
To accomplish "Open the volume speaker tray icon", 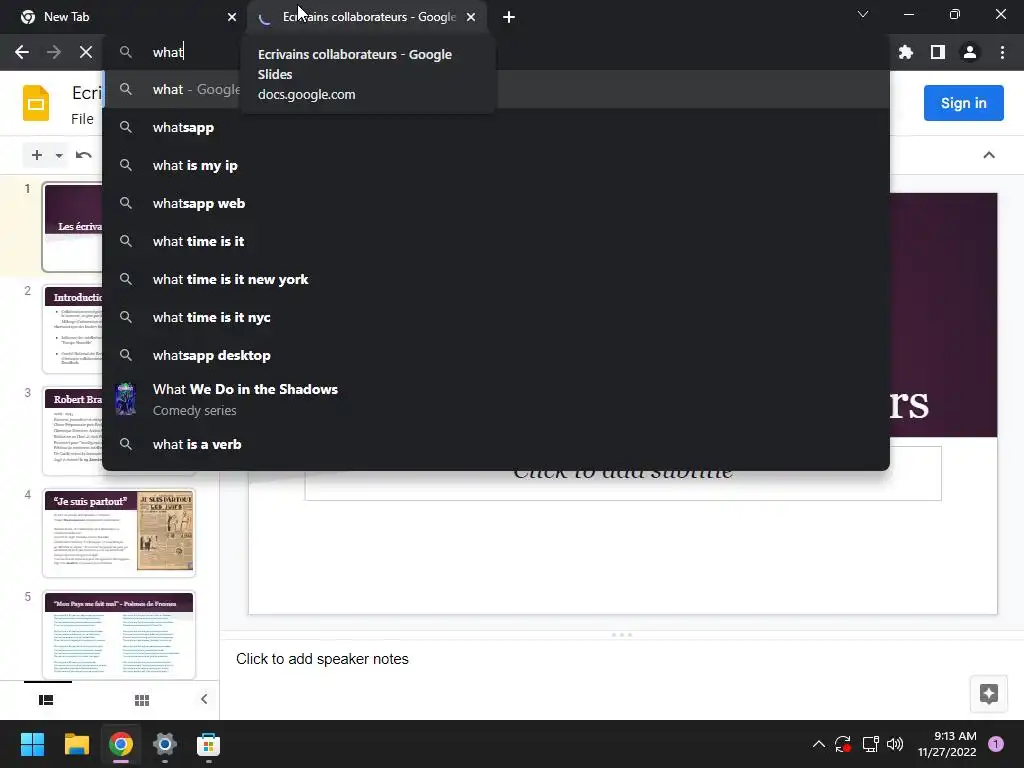I will coord(895,744).
